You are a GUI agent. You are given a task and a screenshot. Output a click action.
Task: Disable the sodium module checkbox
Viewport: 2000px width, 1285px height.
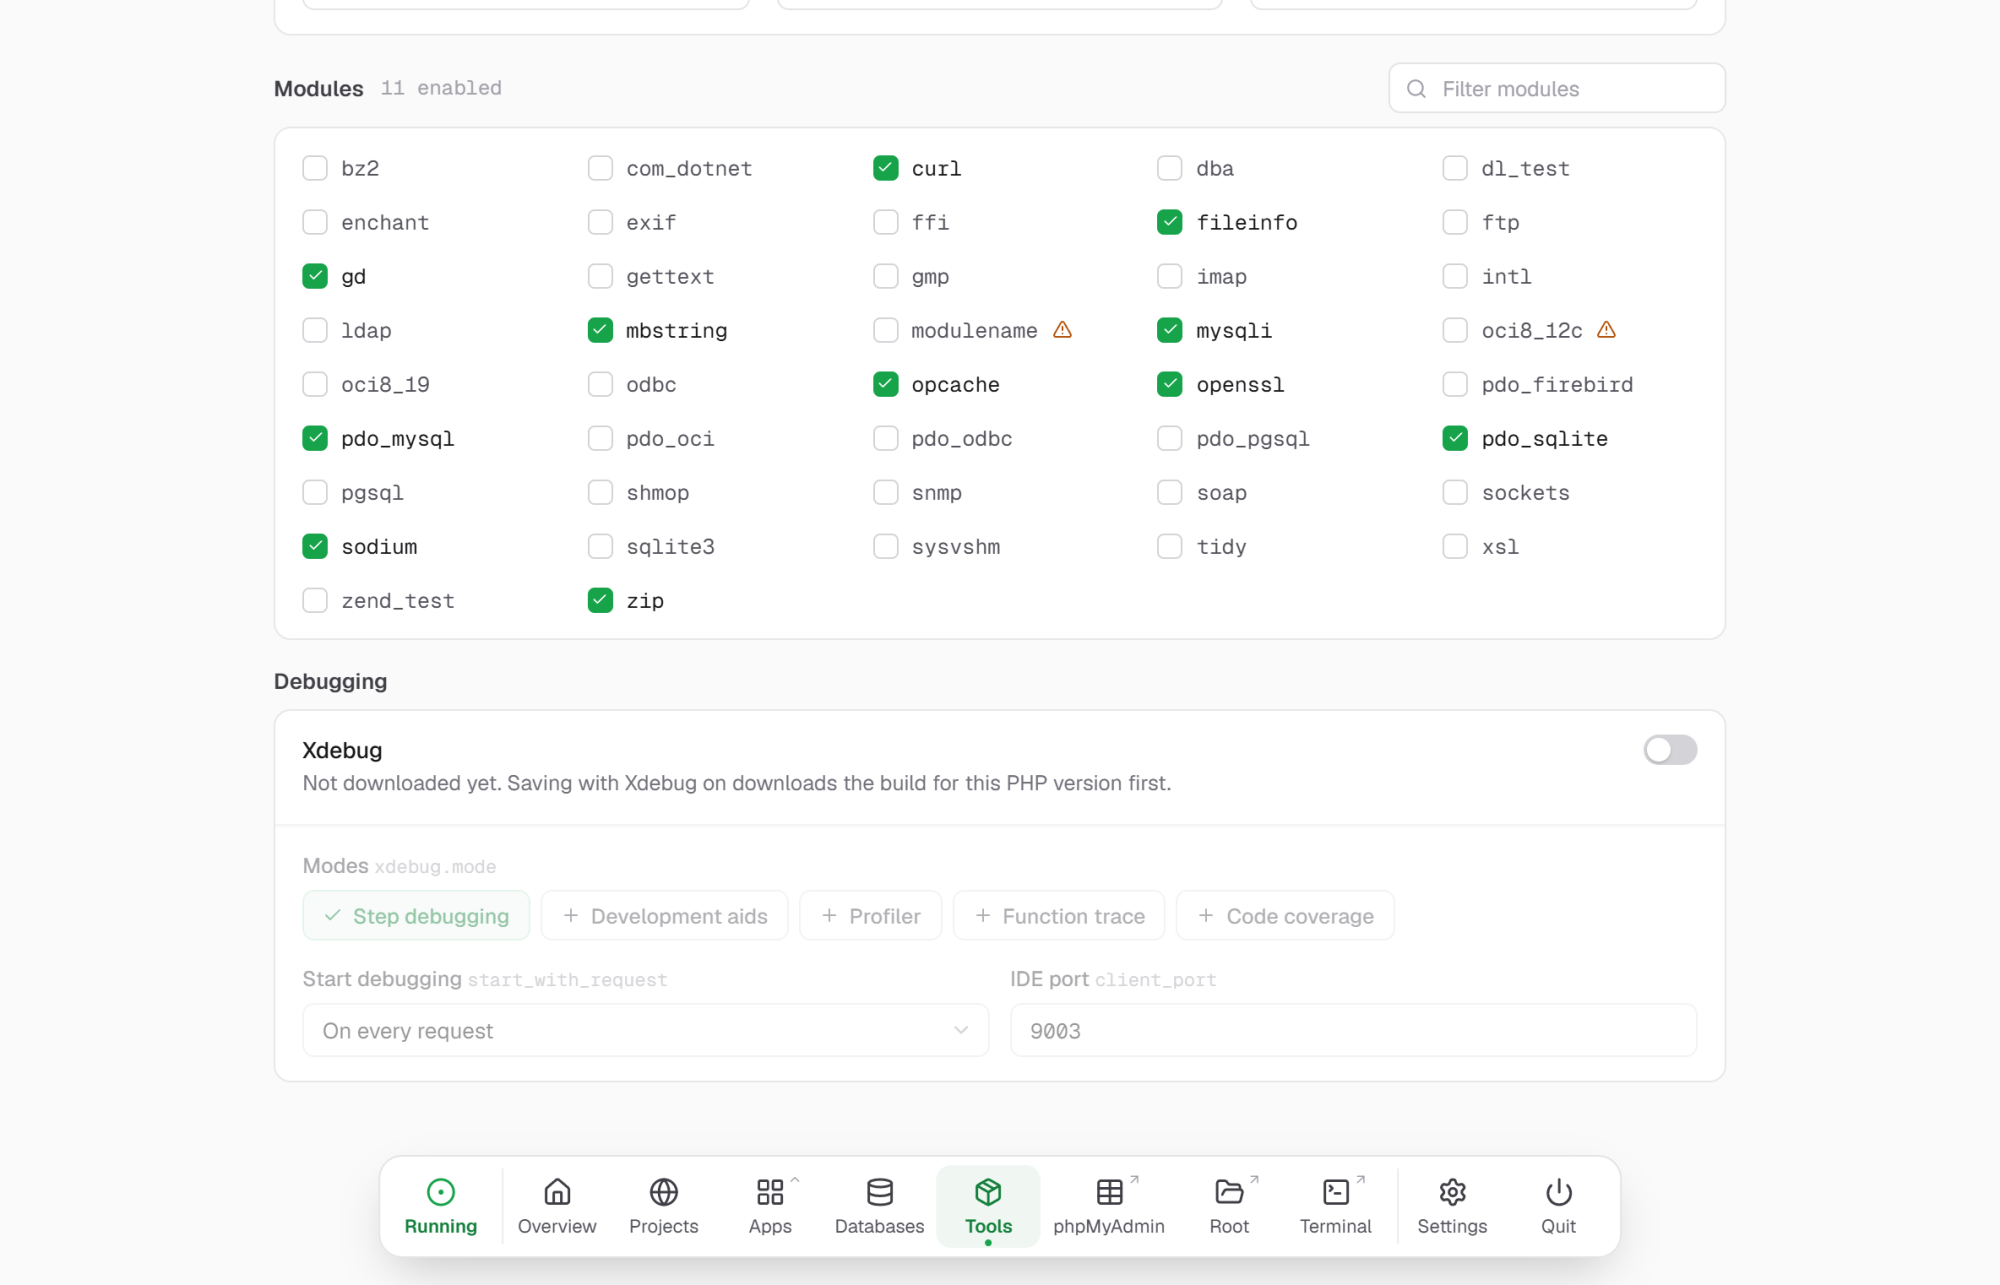315,546
